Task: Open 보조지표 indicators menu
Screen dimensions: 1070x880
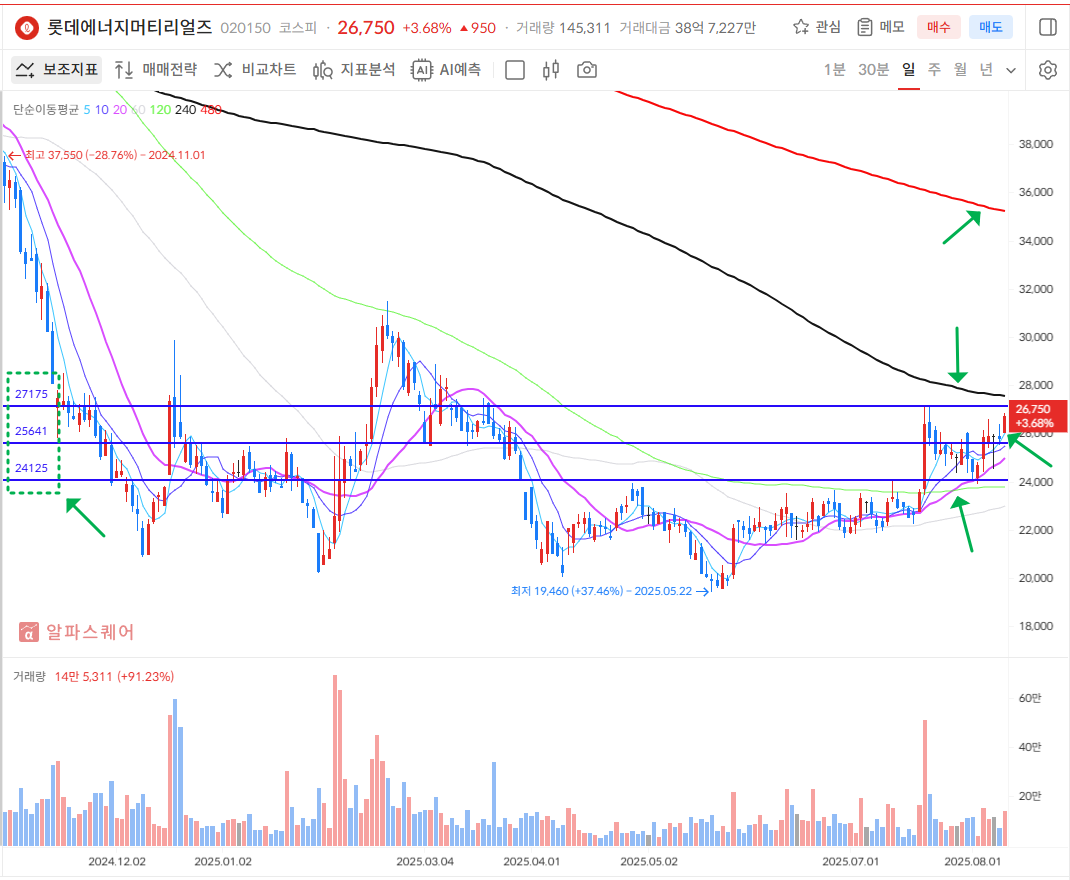Action: (x=57, y=70)
